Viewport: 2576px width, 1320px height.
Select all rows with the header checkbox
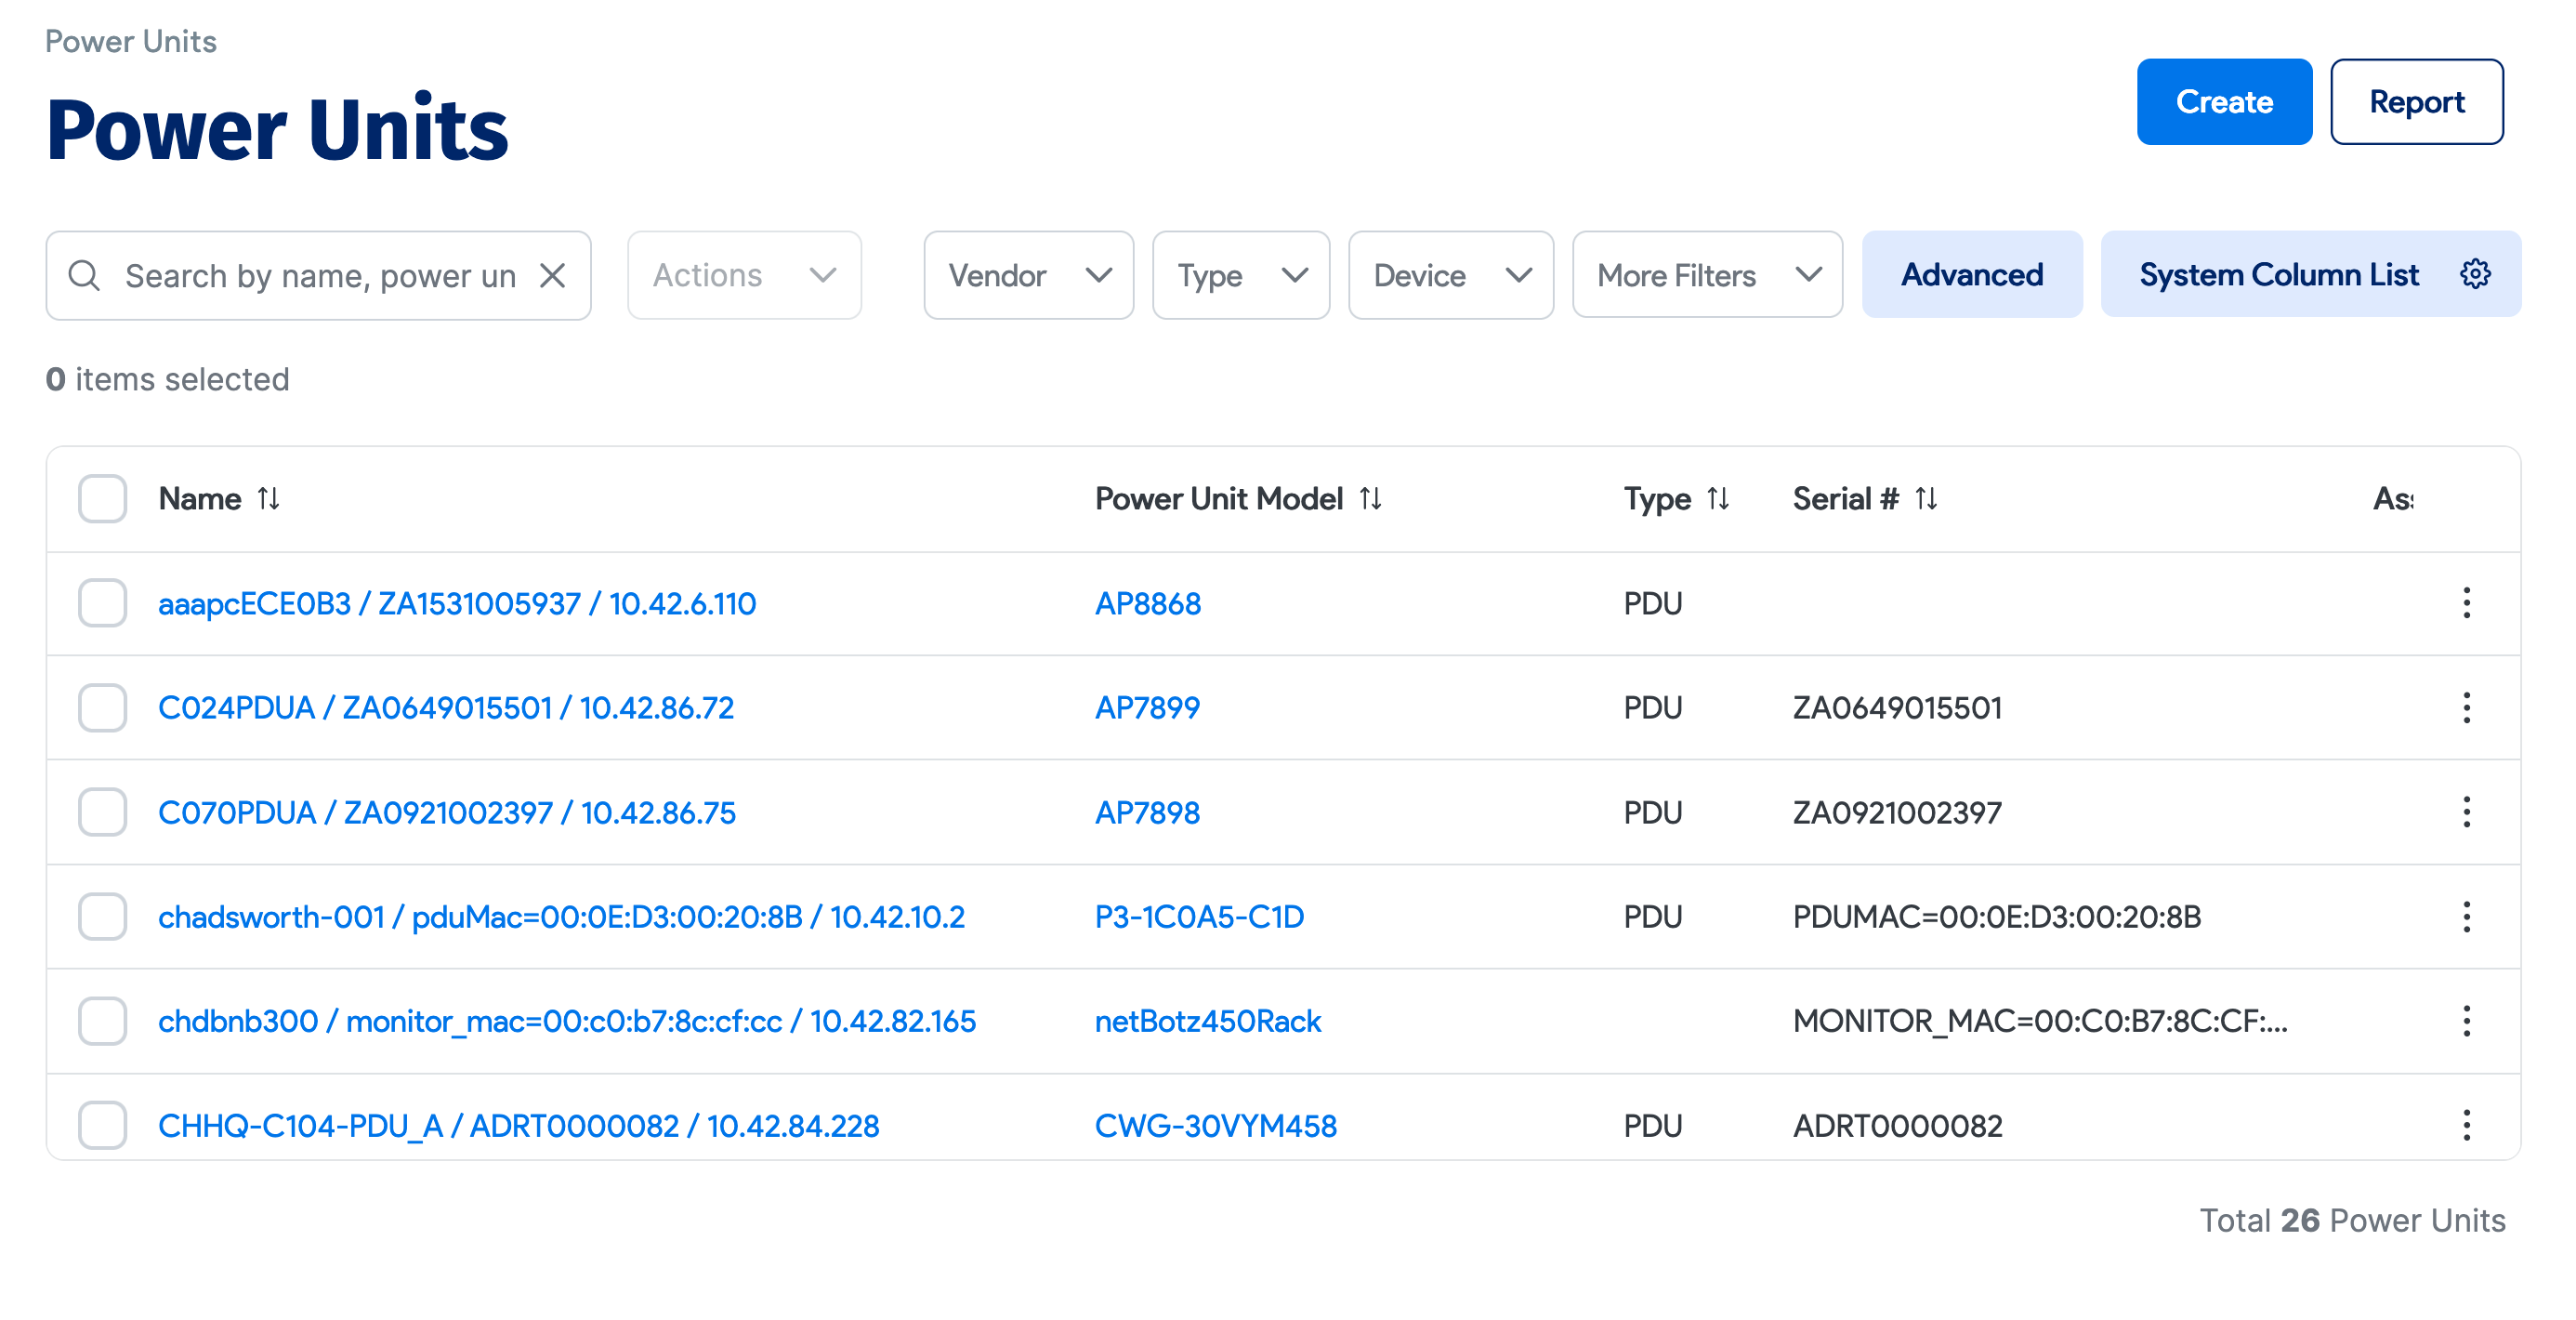(101, 498)
